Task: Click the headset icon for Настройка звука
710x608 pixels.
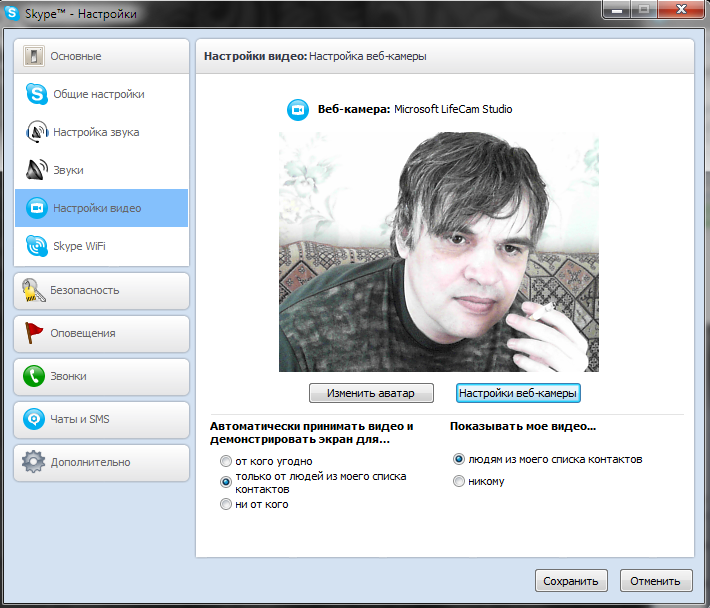Action: tap(37, 132)
